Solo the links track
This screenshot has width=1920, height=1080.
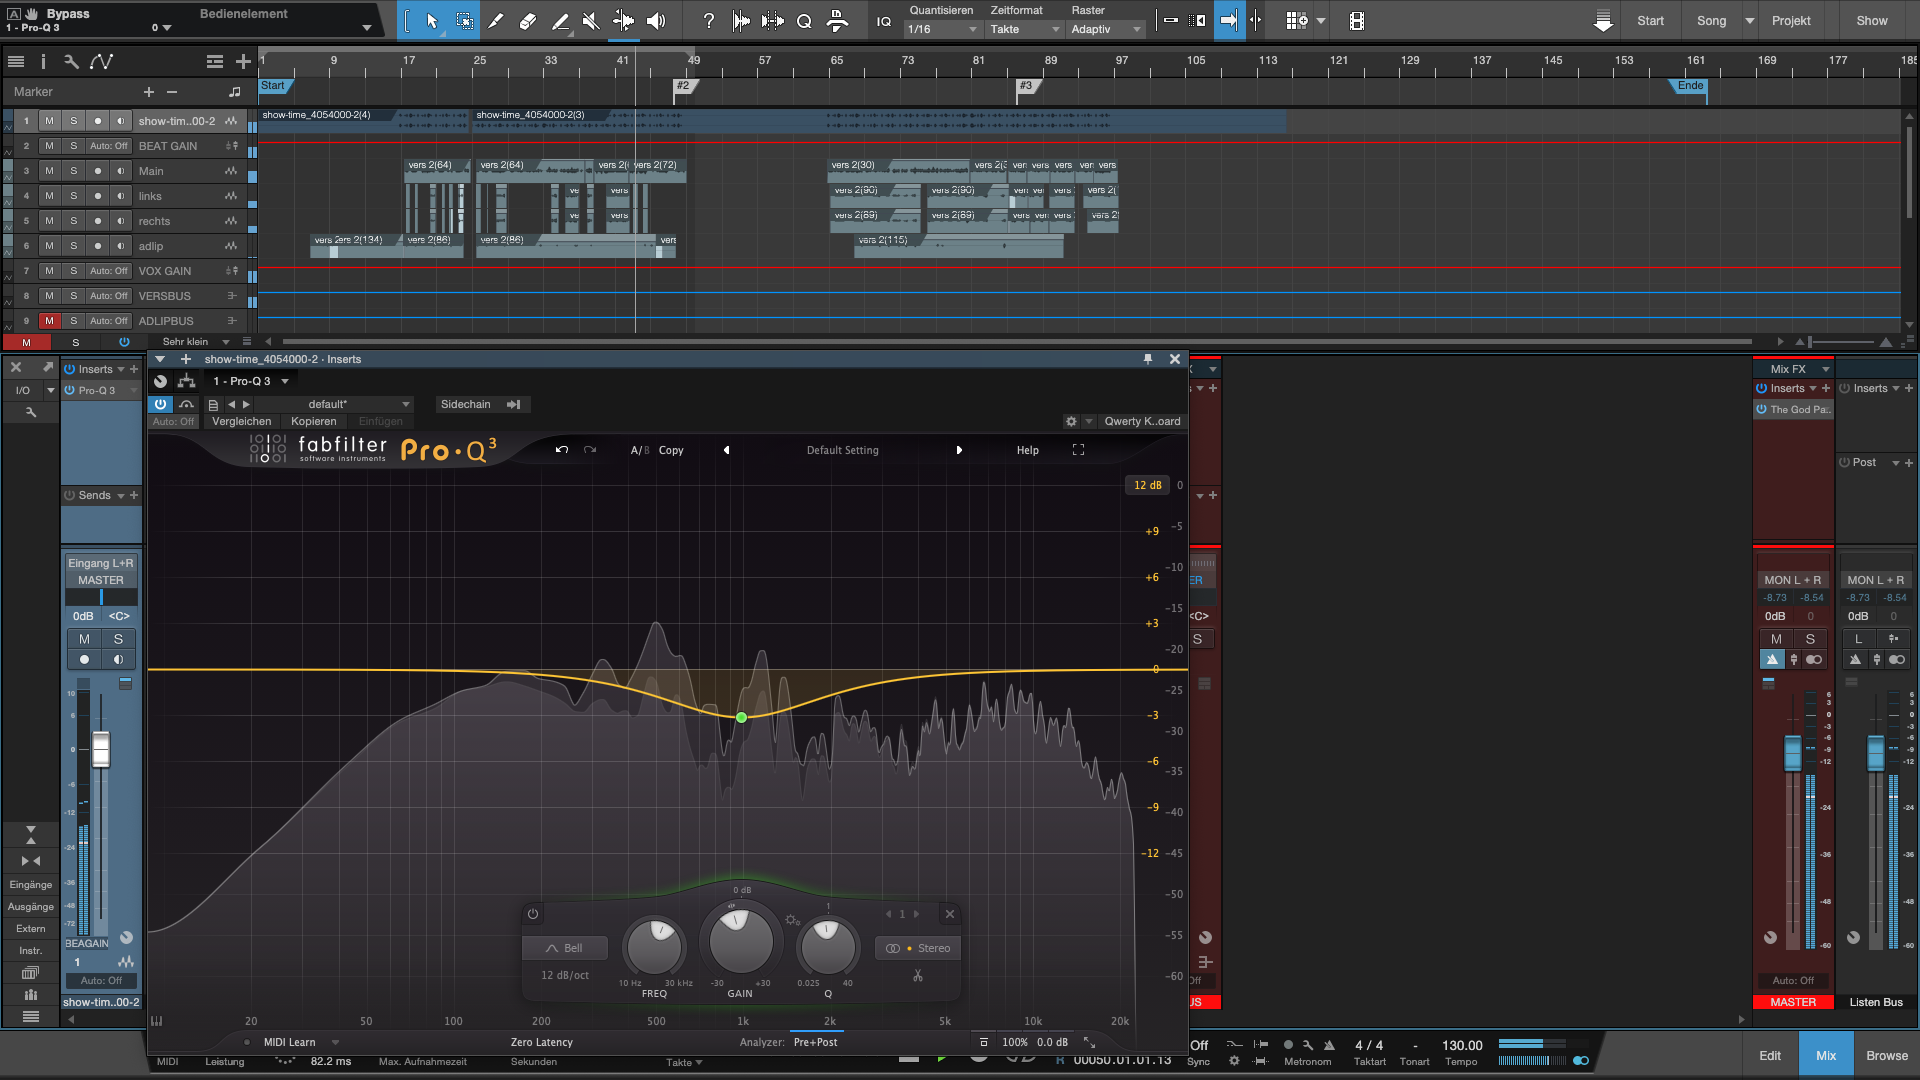[x=73, y=196]
